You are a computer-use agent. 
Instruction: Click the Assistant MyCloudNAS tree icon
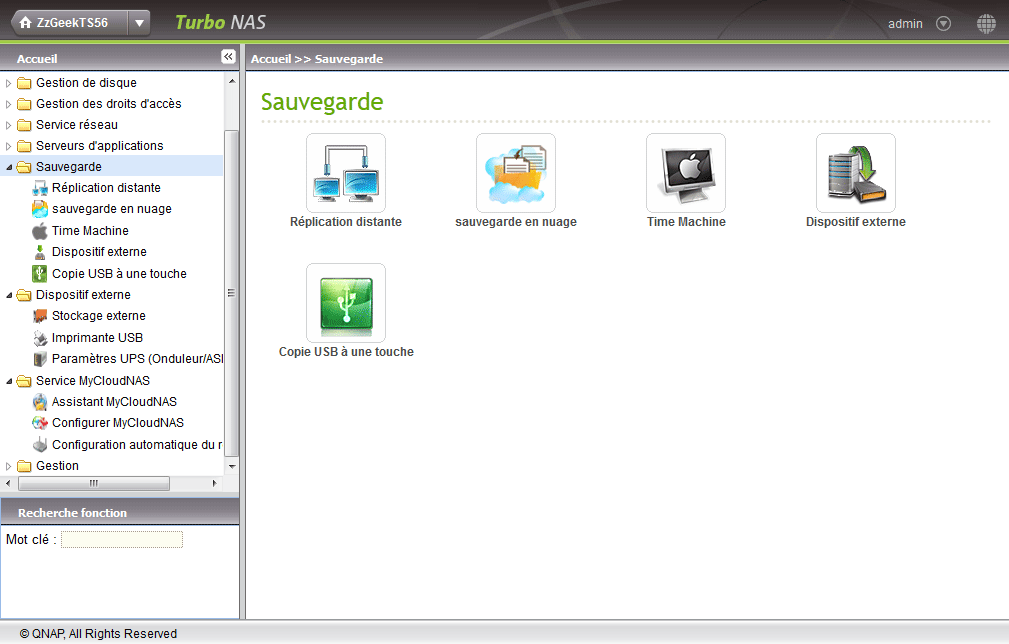[x=40, y=402]
